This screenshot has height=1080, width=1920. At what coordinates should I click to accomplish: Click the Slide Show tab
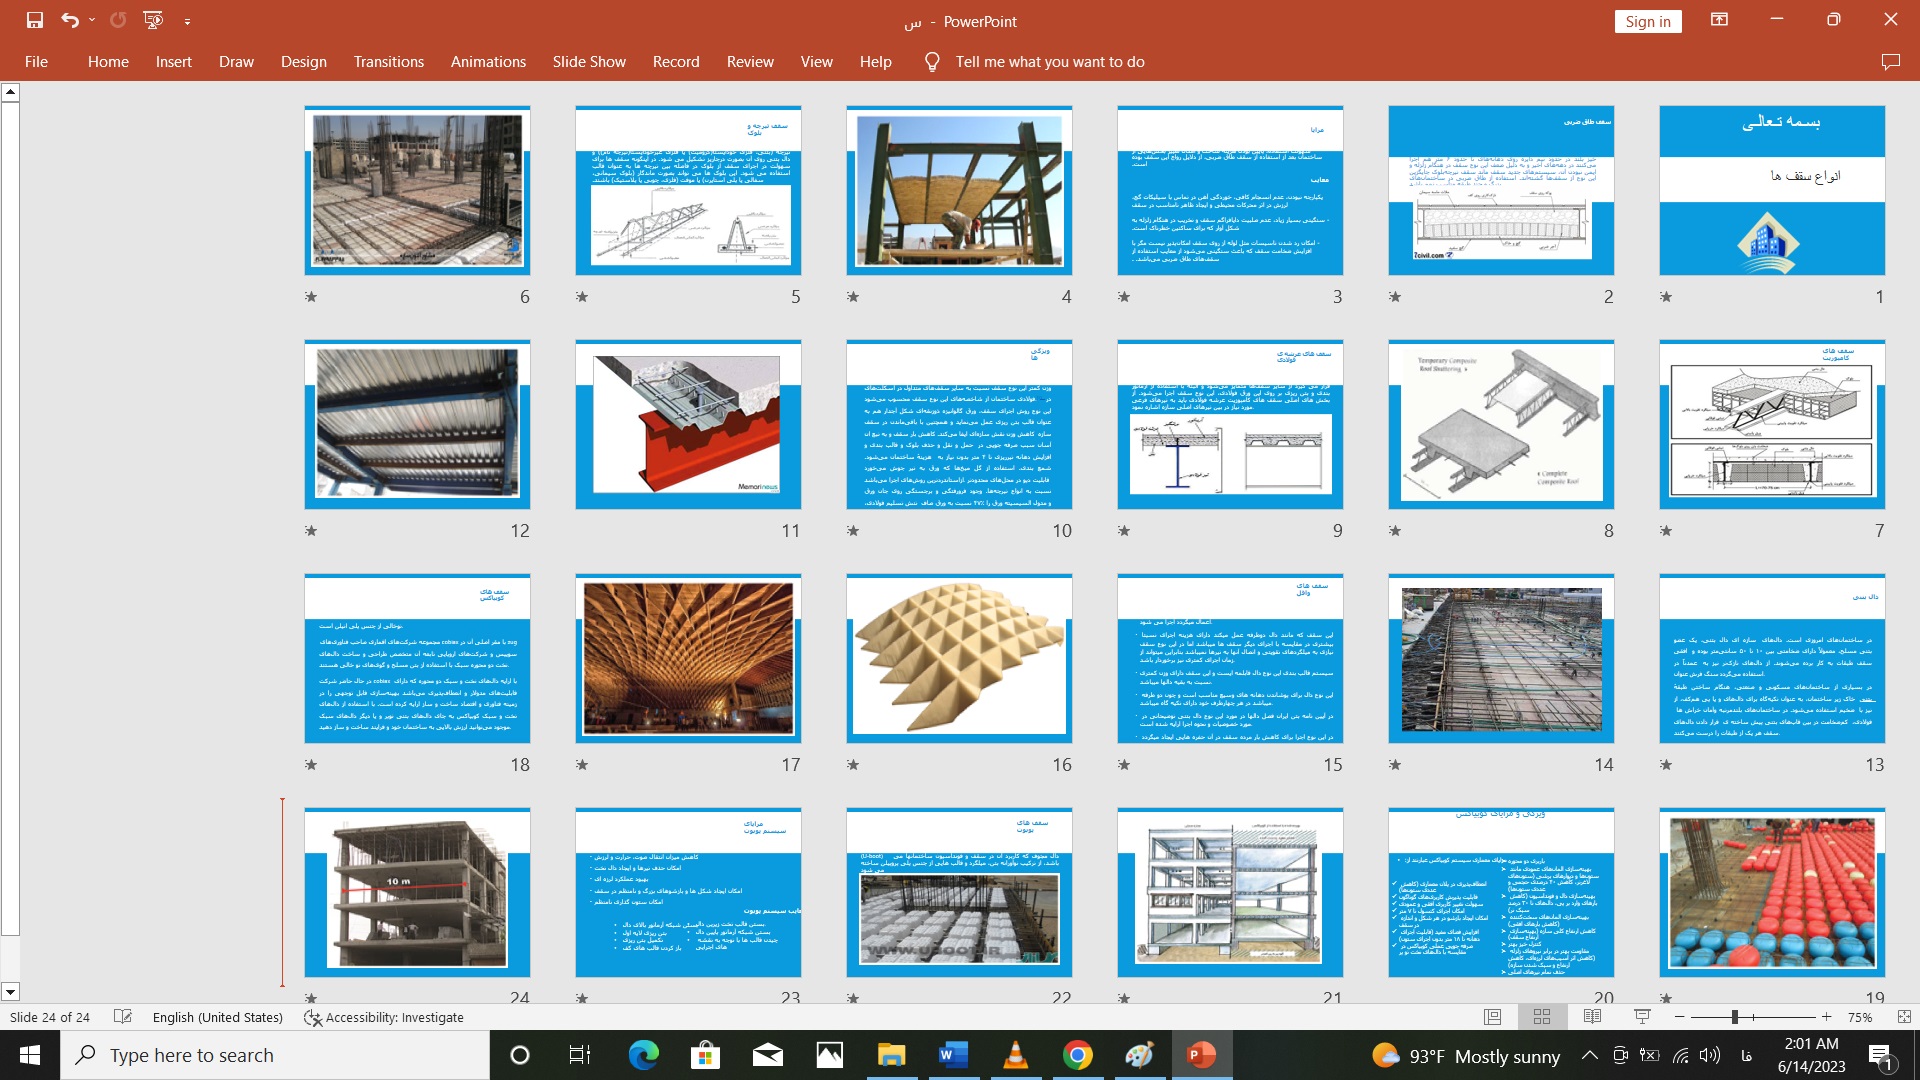tap(589, 62)
